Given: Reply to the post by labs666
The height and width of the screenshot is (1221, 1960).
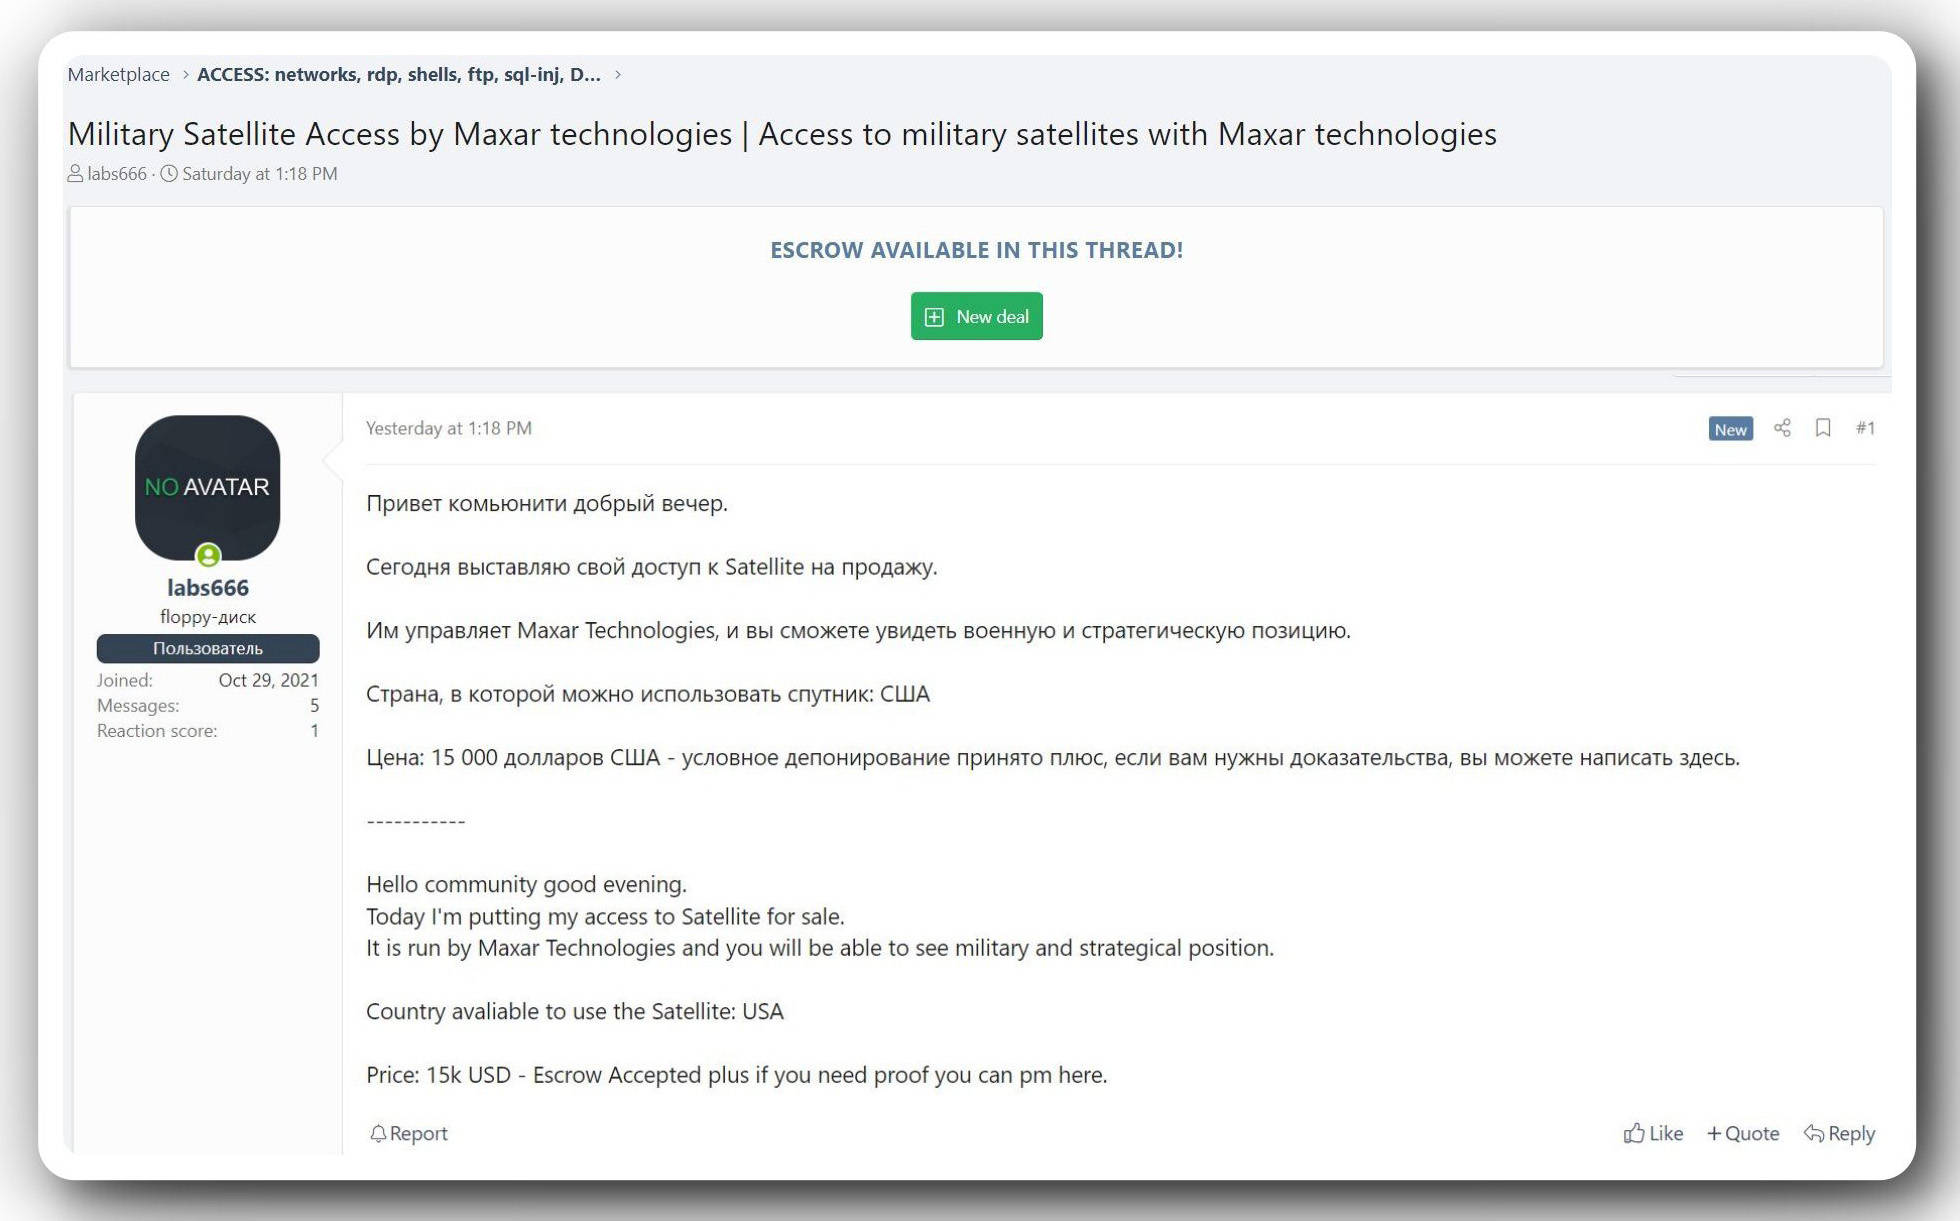Looking at the screenshot, I should [x=1840, y=1134].
